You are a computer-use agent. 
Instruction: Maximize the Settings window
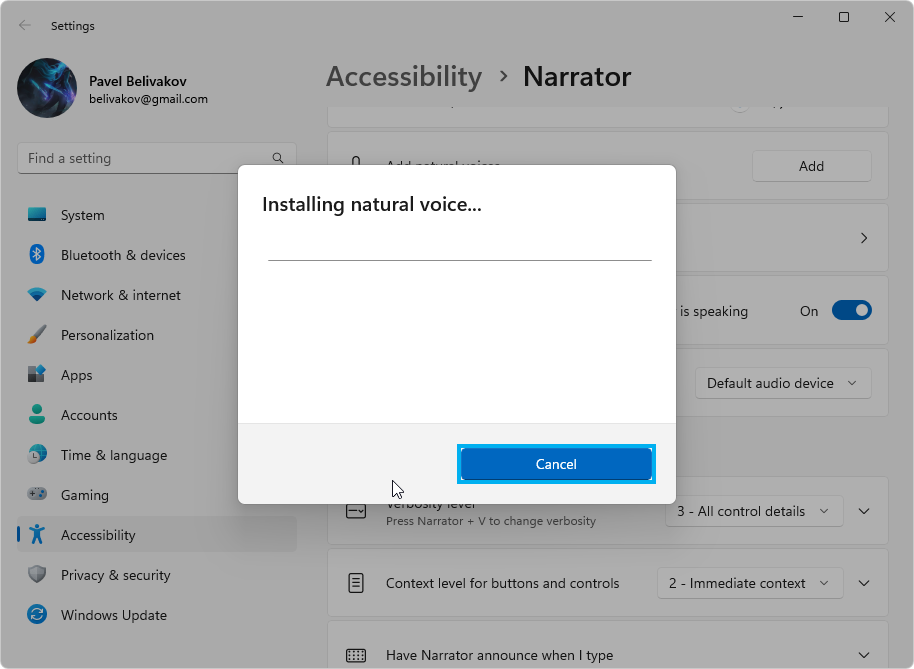843,17
